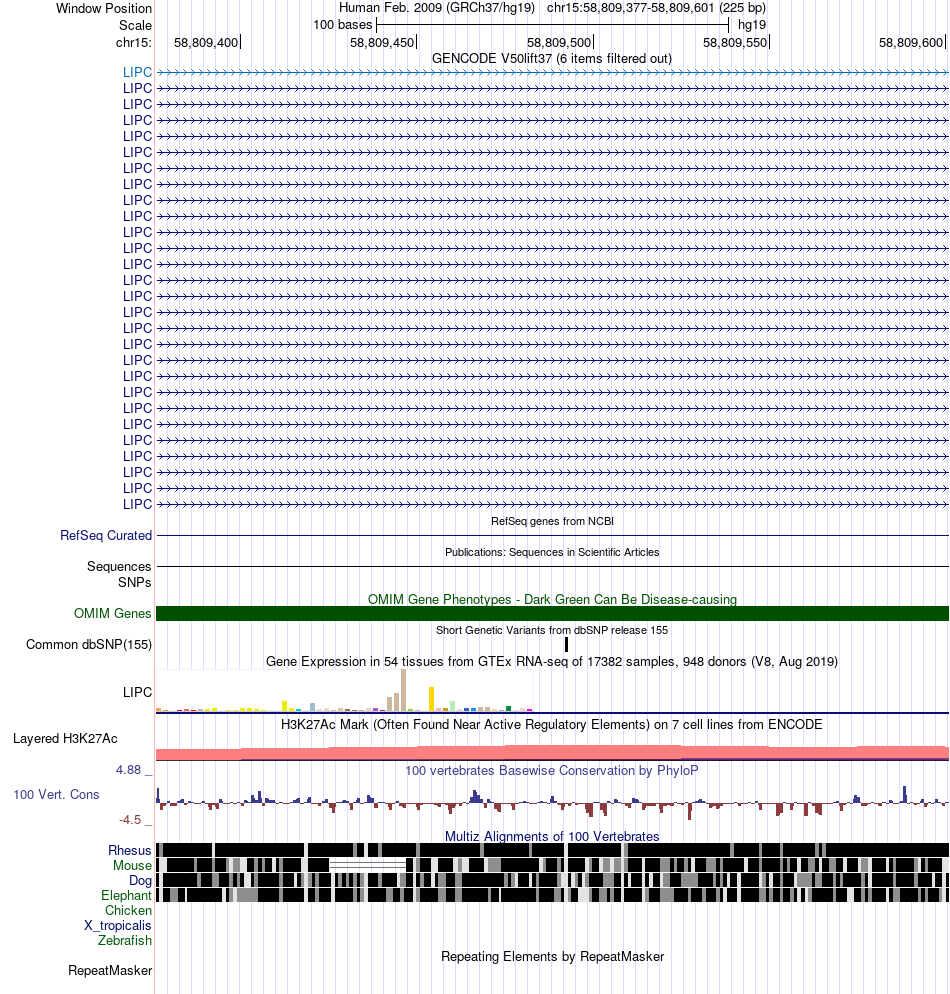Select the black dbSNP variant tick mark

567,644
